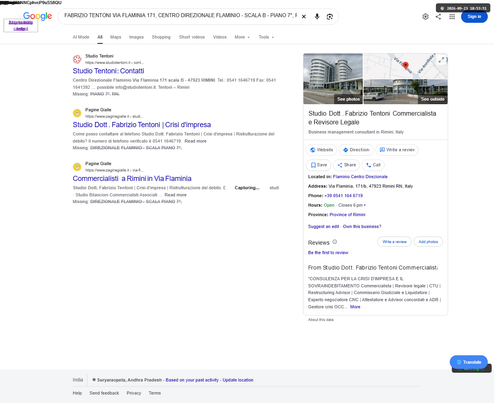
Task: Start voice search with microphone icon
Action: (317, 17)
